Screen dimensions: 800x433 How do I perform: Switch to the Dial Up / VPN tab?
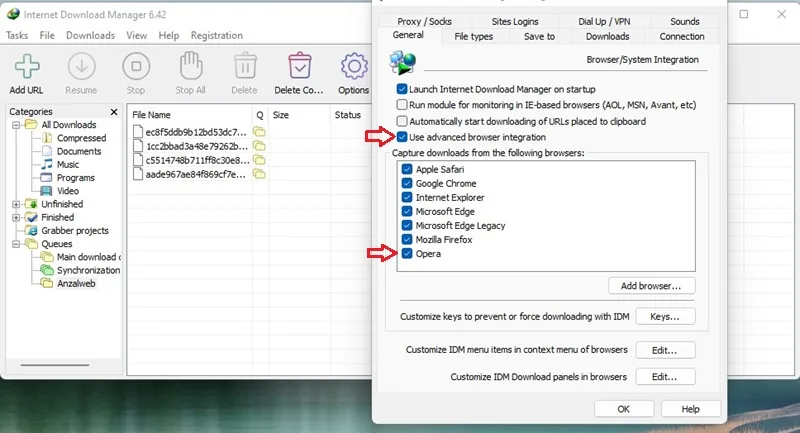(x=604, y=21)
